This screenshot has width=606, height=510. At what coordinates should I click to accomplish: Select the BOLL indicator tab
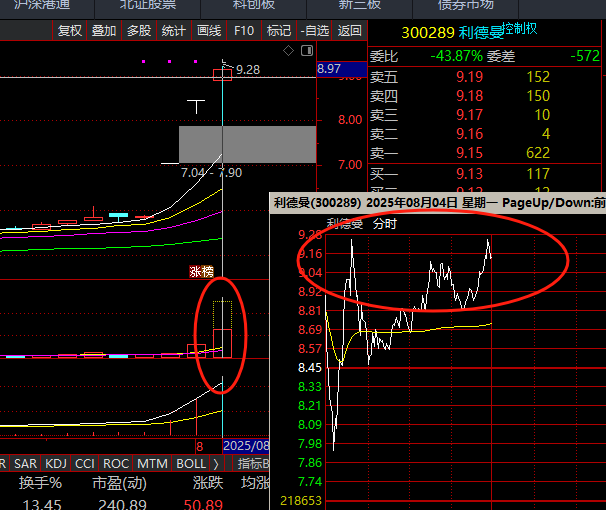(x=191, y=463)
